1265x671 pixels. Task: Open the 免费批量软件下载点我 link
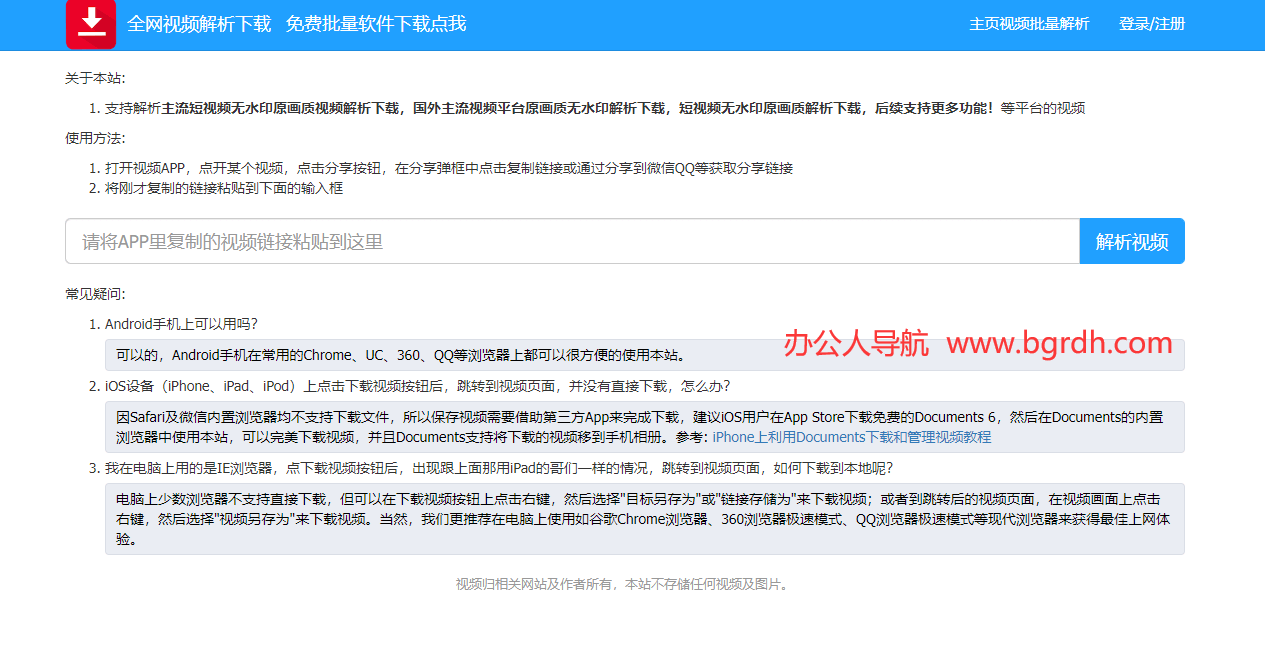click(x=376, y=24)
